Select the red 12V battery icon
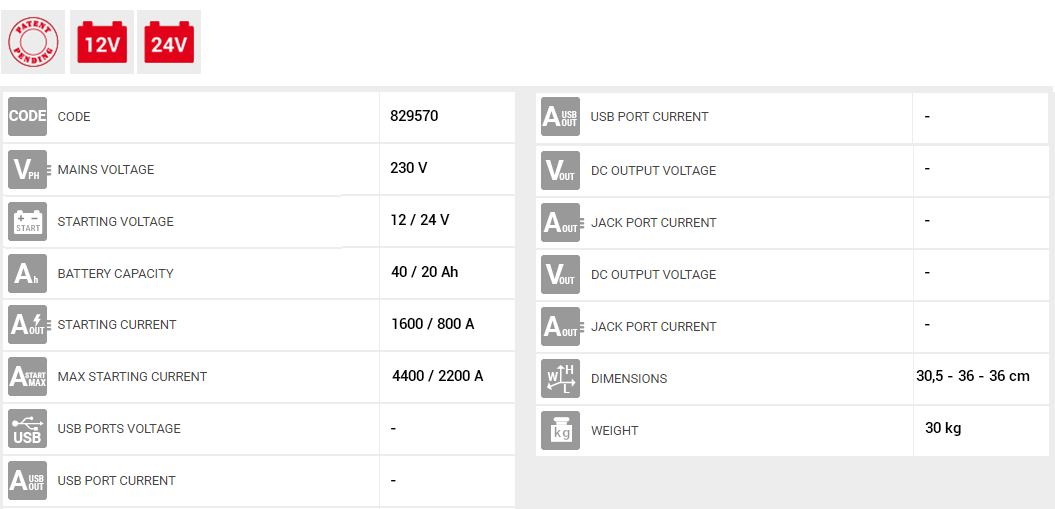The width and height of the screenshot is (1055, 509). coord(102,42)
